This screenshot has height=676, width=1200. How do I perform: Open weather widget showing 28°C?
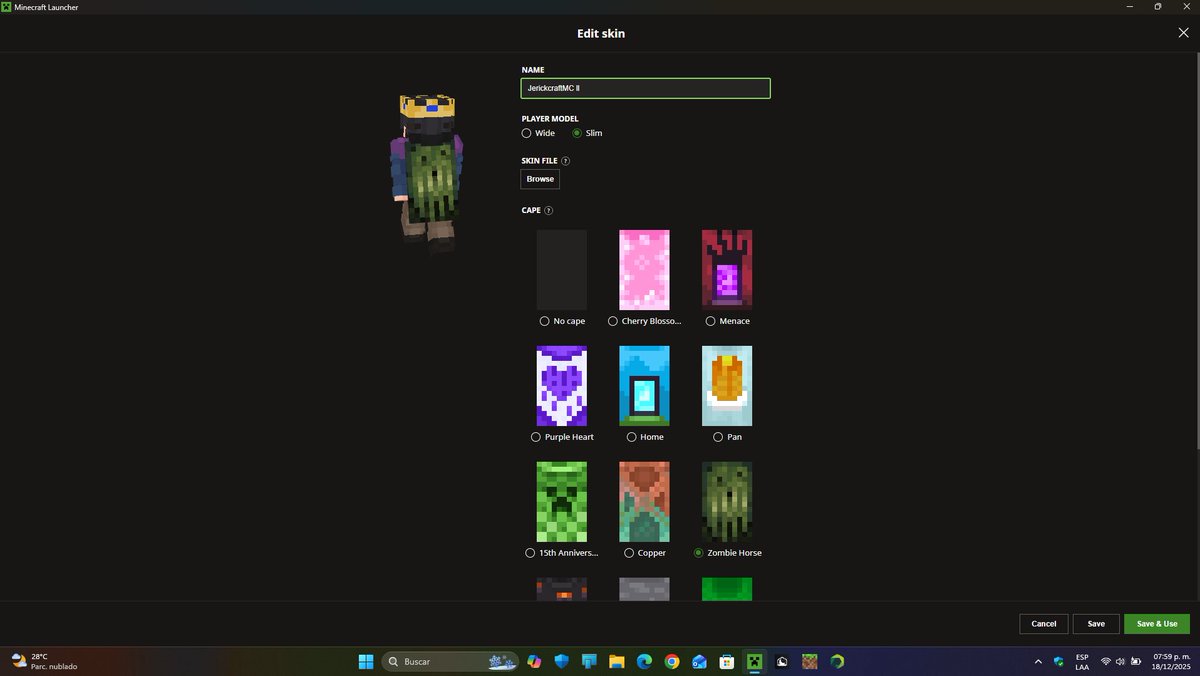coord(44,661)
